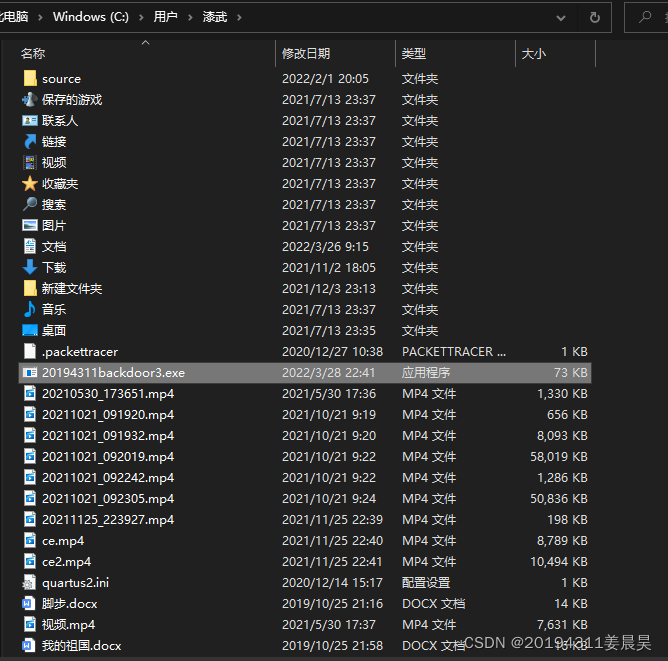Screen dimensions: 668x661
Task: Click the 50,836 KB size value
Action: [559, 499]
